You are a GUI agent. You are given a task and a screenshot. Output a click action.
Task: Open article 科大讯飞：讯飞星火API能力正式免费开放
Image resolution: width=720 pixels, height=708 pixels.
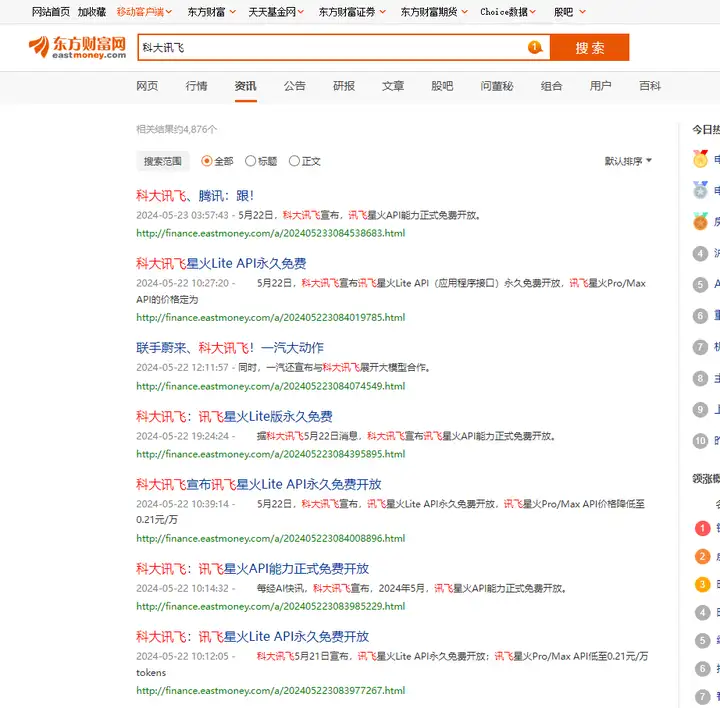pyautogui.click(x=253, y=569)
